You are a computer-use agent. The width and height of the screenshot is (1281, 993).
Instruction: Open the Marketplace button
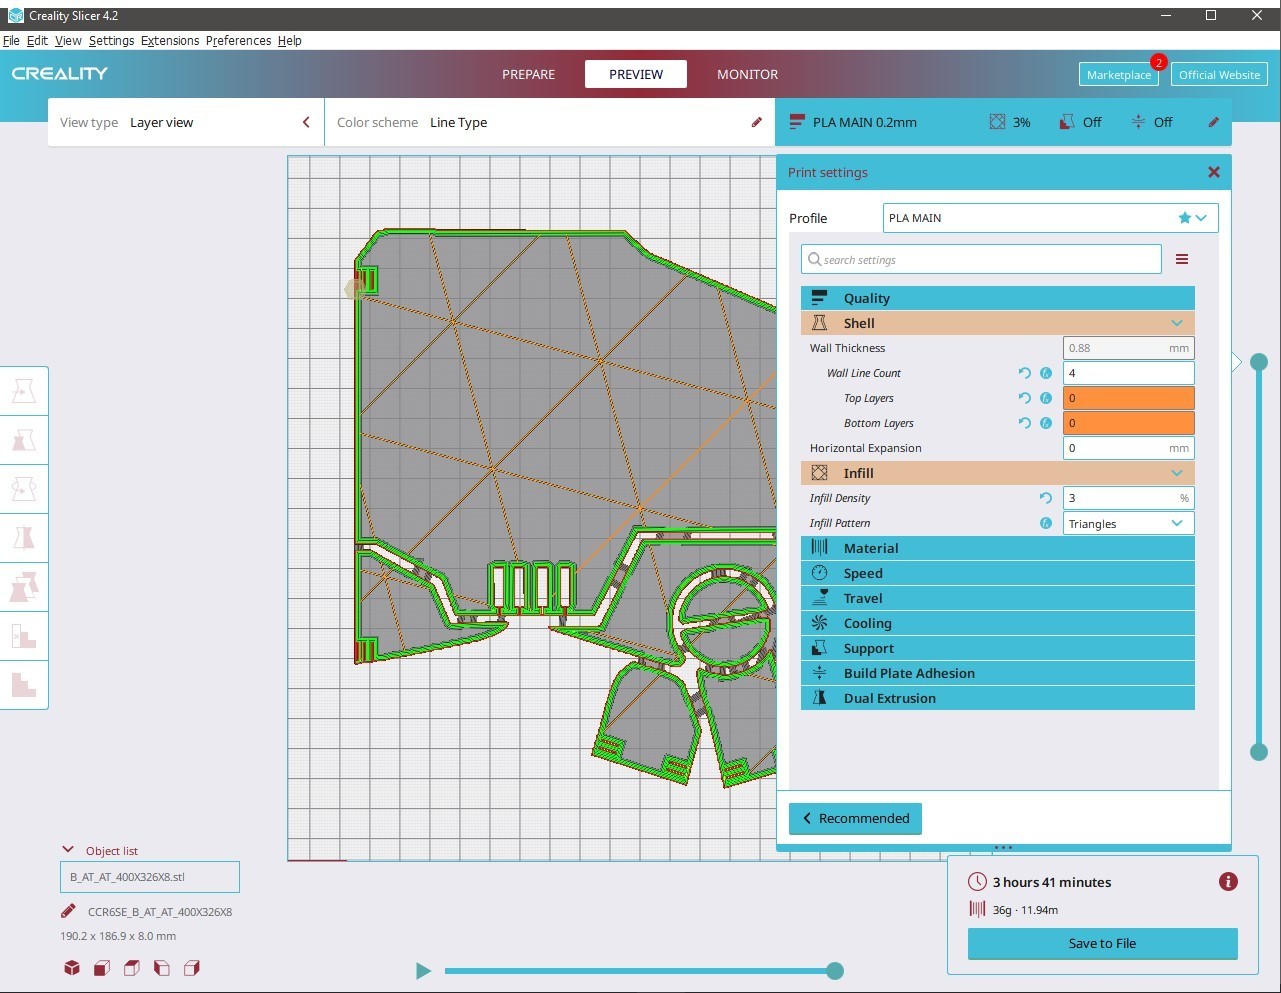click(1118, 75)
